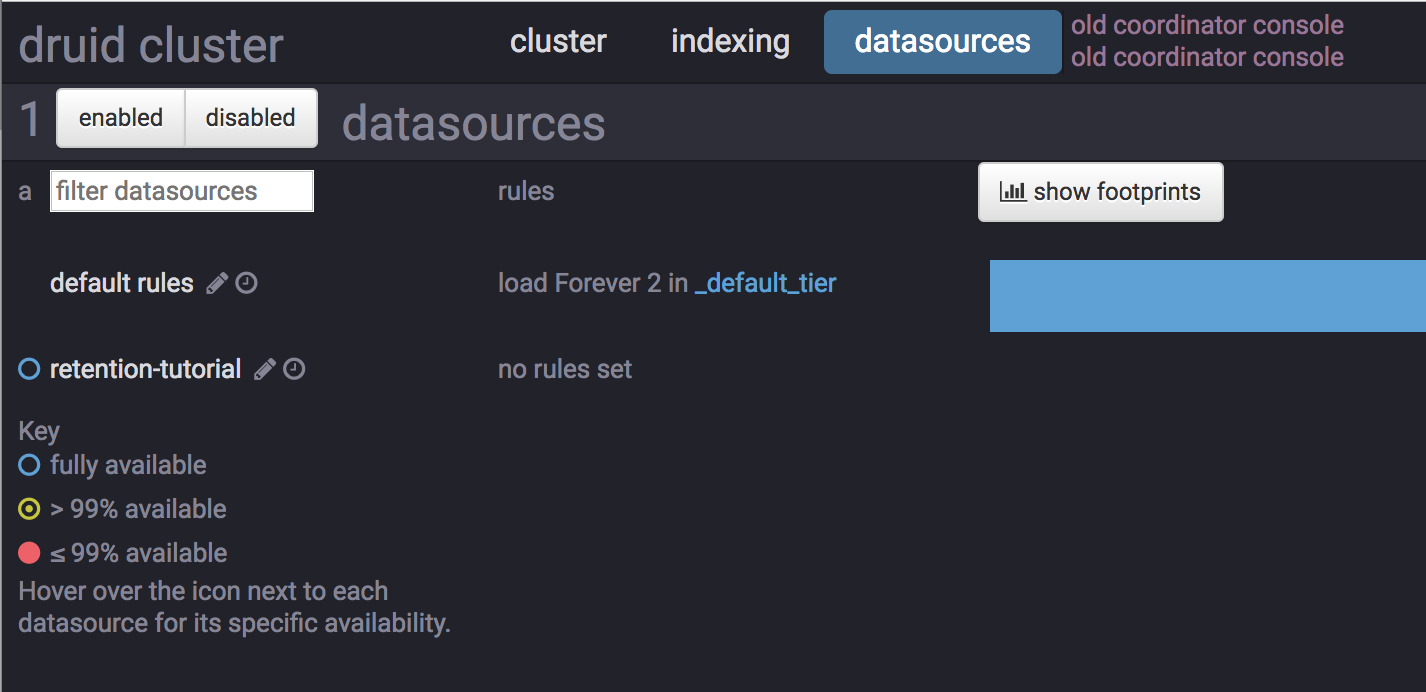The image size is (1426, 692).
Task: Open the retention-tutorial datasource
Action: (x=145, y=370)
